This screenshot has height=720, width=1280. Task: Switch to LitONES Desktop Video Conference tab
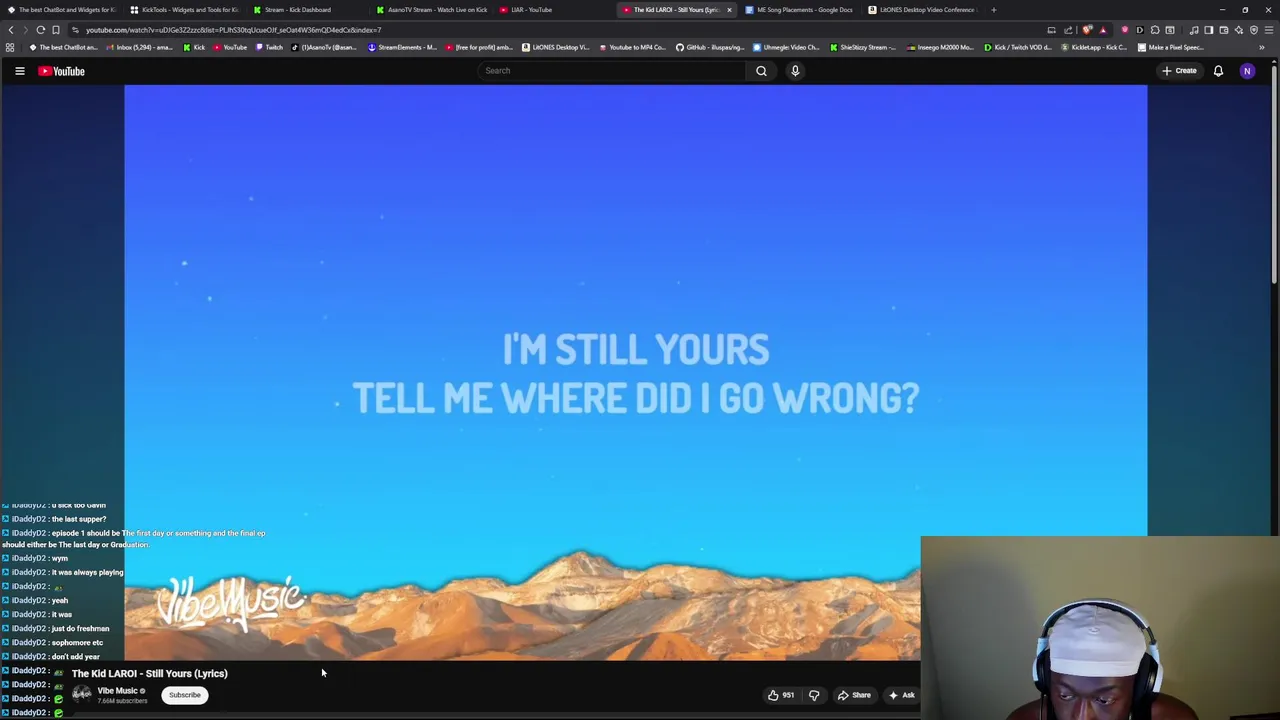[921, 10]
